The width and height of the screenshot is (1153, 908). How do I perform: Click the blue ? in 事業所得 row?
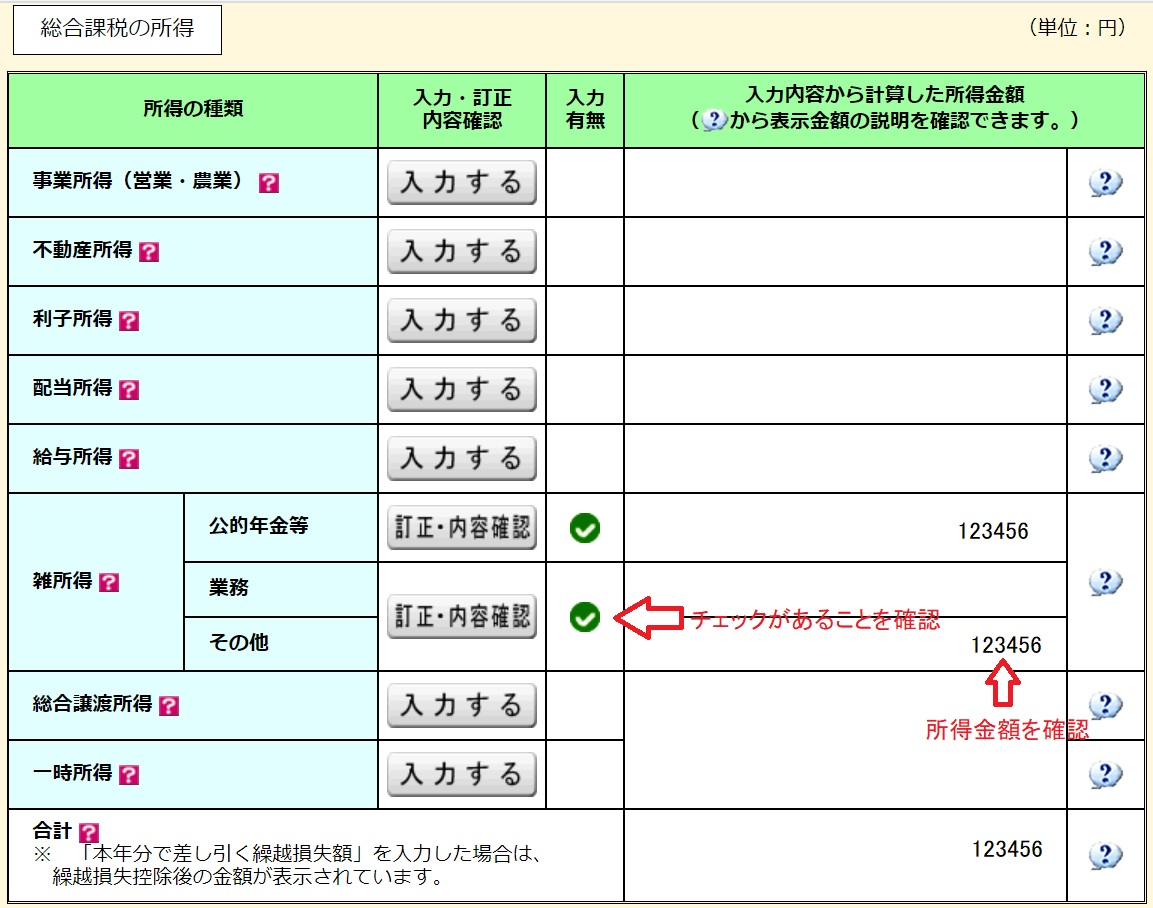pos(1104,183)
